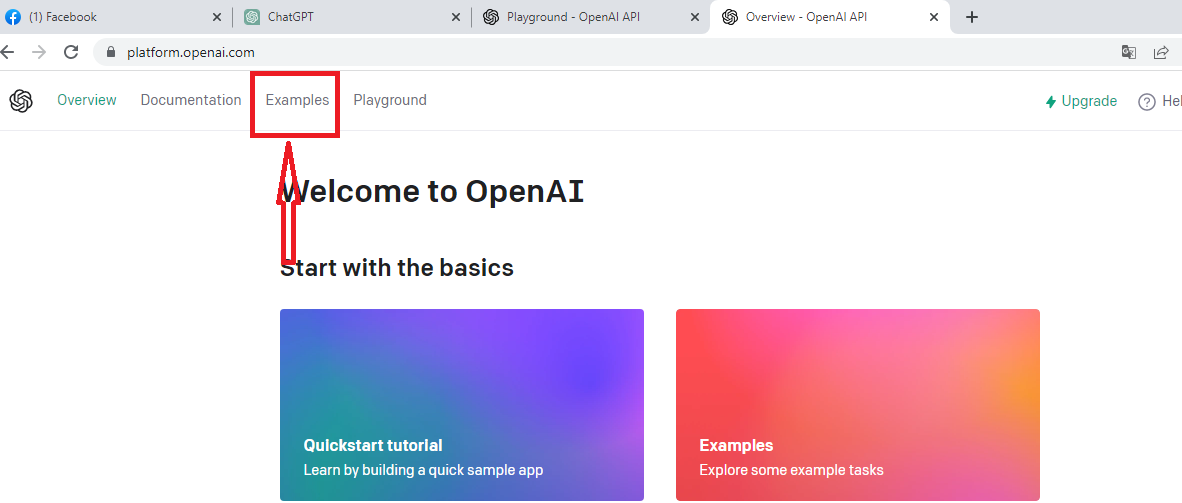Close the Playground - OpenAI API tab
The width and height of the screenshot is (1182, 503).
click(694, 17)
